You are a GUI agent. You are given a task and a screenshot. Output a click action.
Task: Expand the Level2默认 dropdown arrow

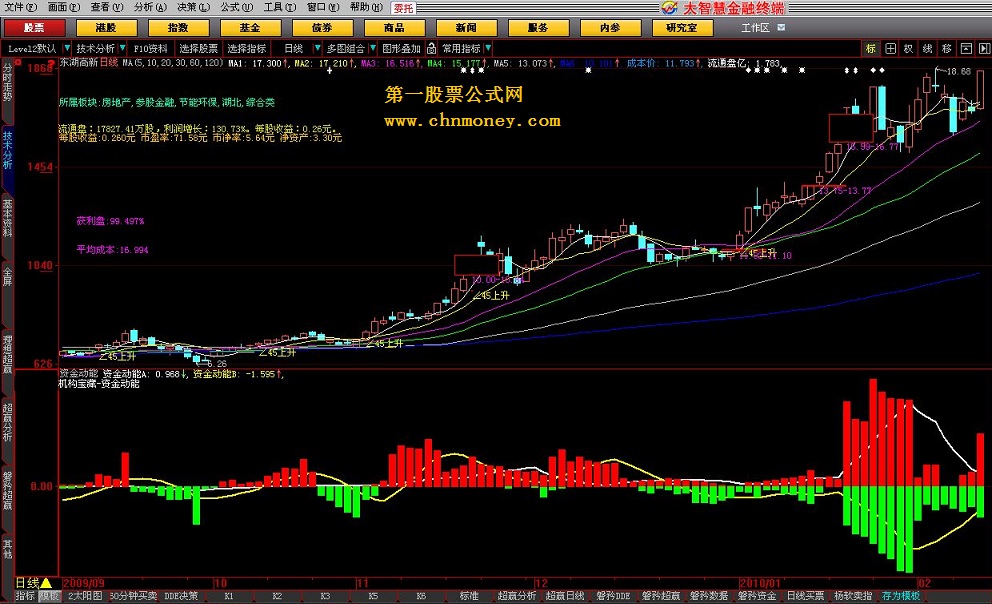[67, 48]
